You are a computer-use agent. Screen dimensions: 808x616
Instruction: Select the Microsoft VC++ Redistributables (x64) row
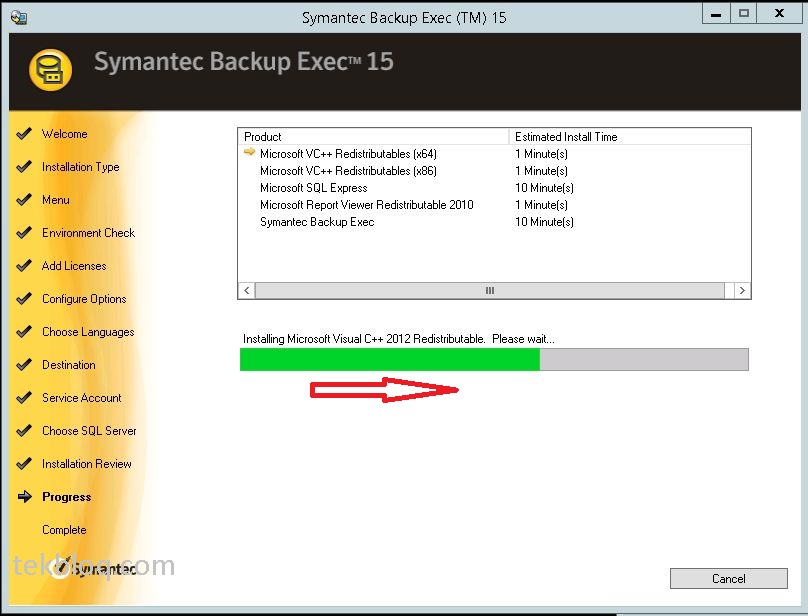[x=494, y=154]
